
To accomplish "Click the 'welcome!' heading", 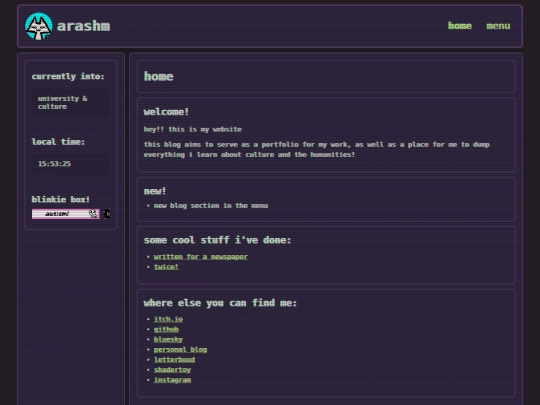I will (166, 112).
